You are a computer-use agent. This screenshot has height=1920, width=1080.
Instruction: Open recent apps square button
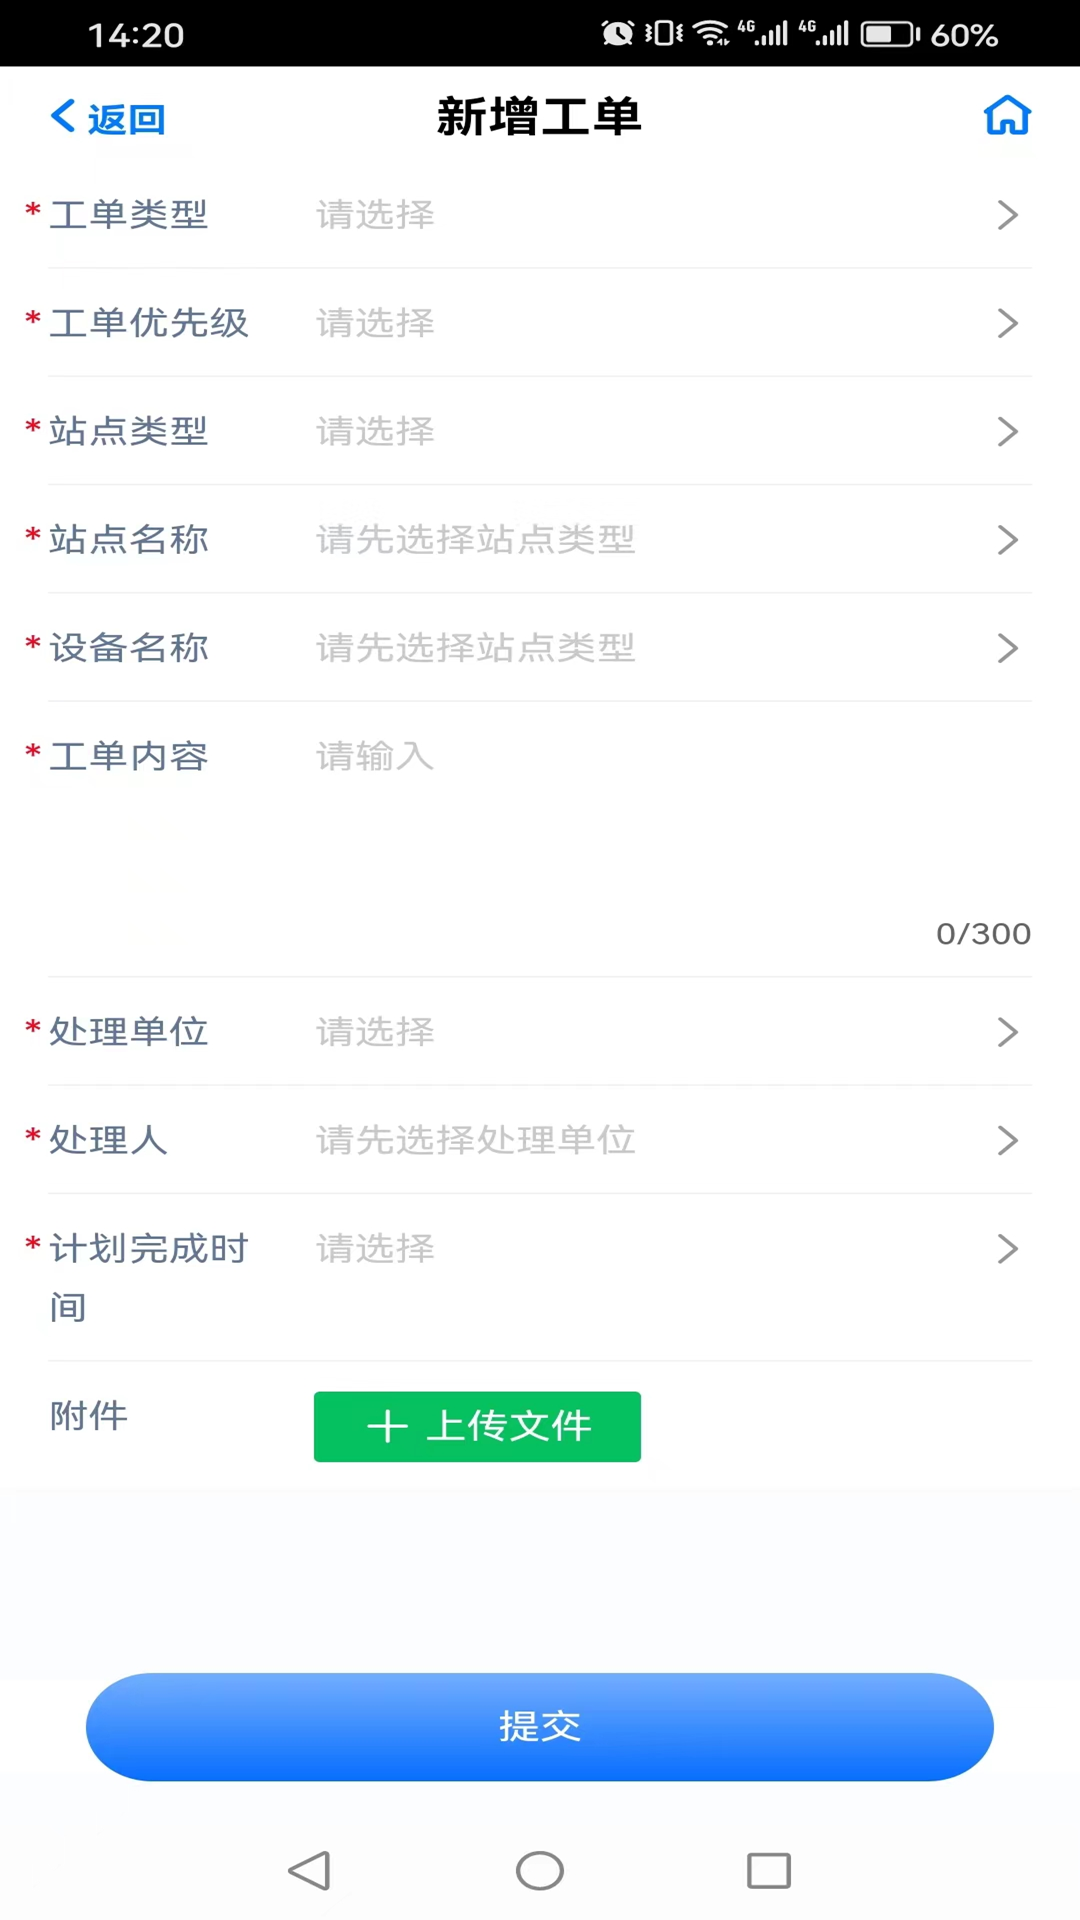[x=768, y=1870]
